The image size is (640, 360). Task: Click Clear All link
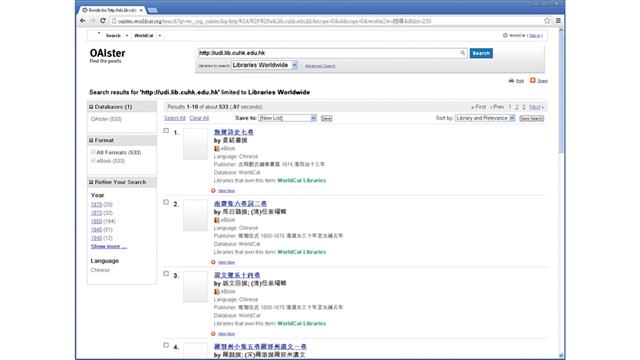tap(199, 118)
